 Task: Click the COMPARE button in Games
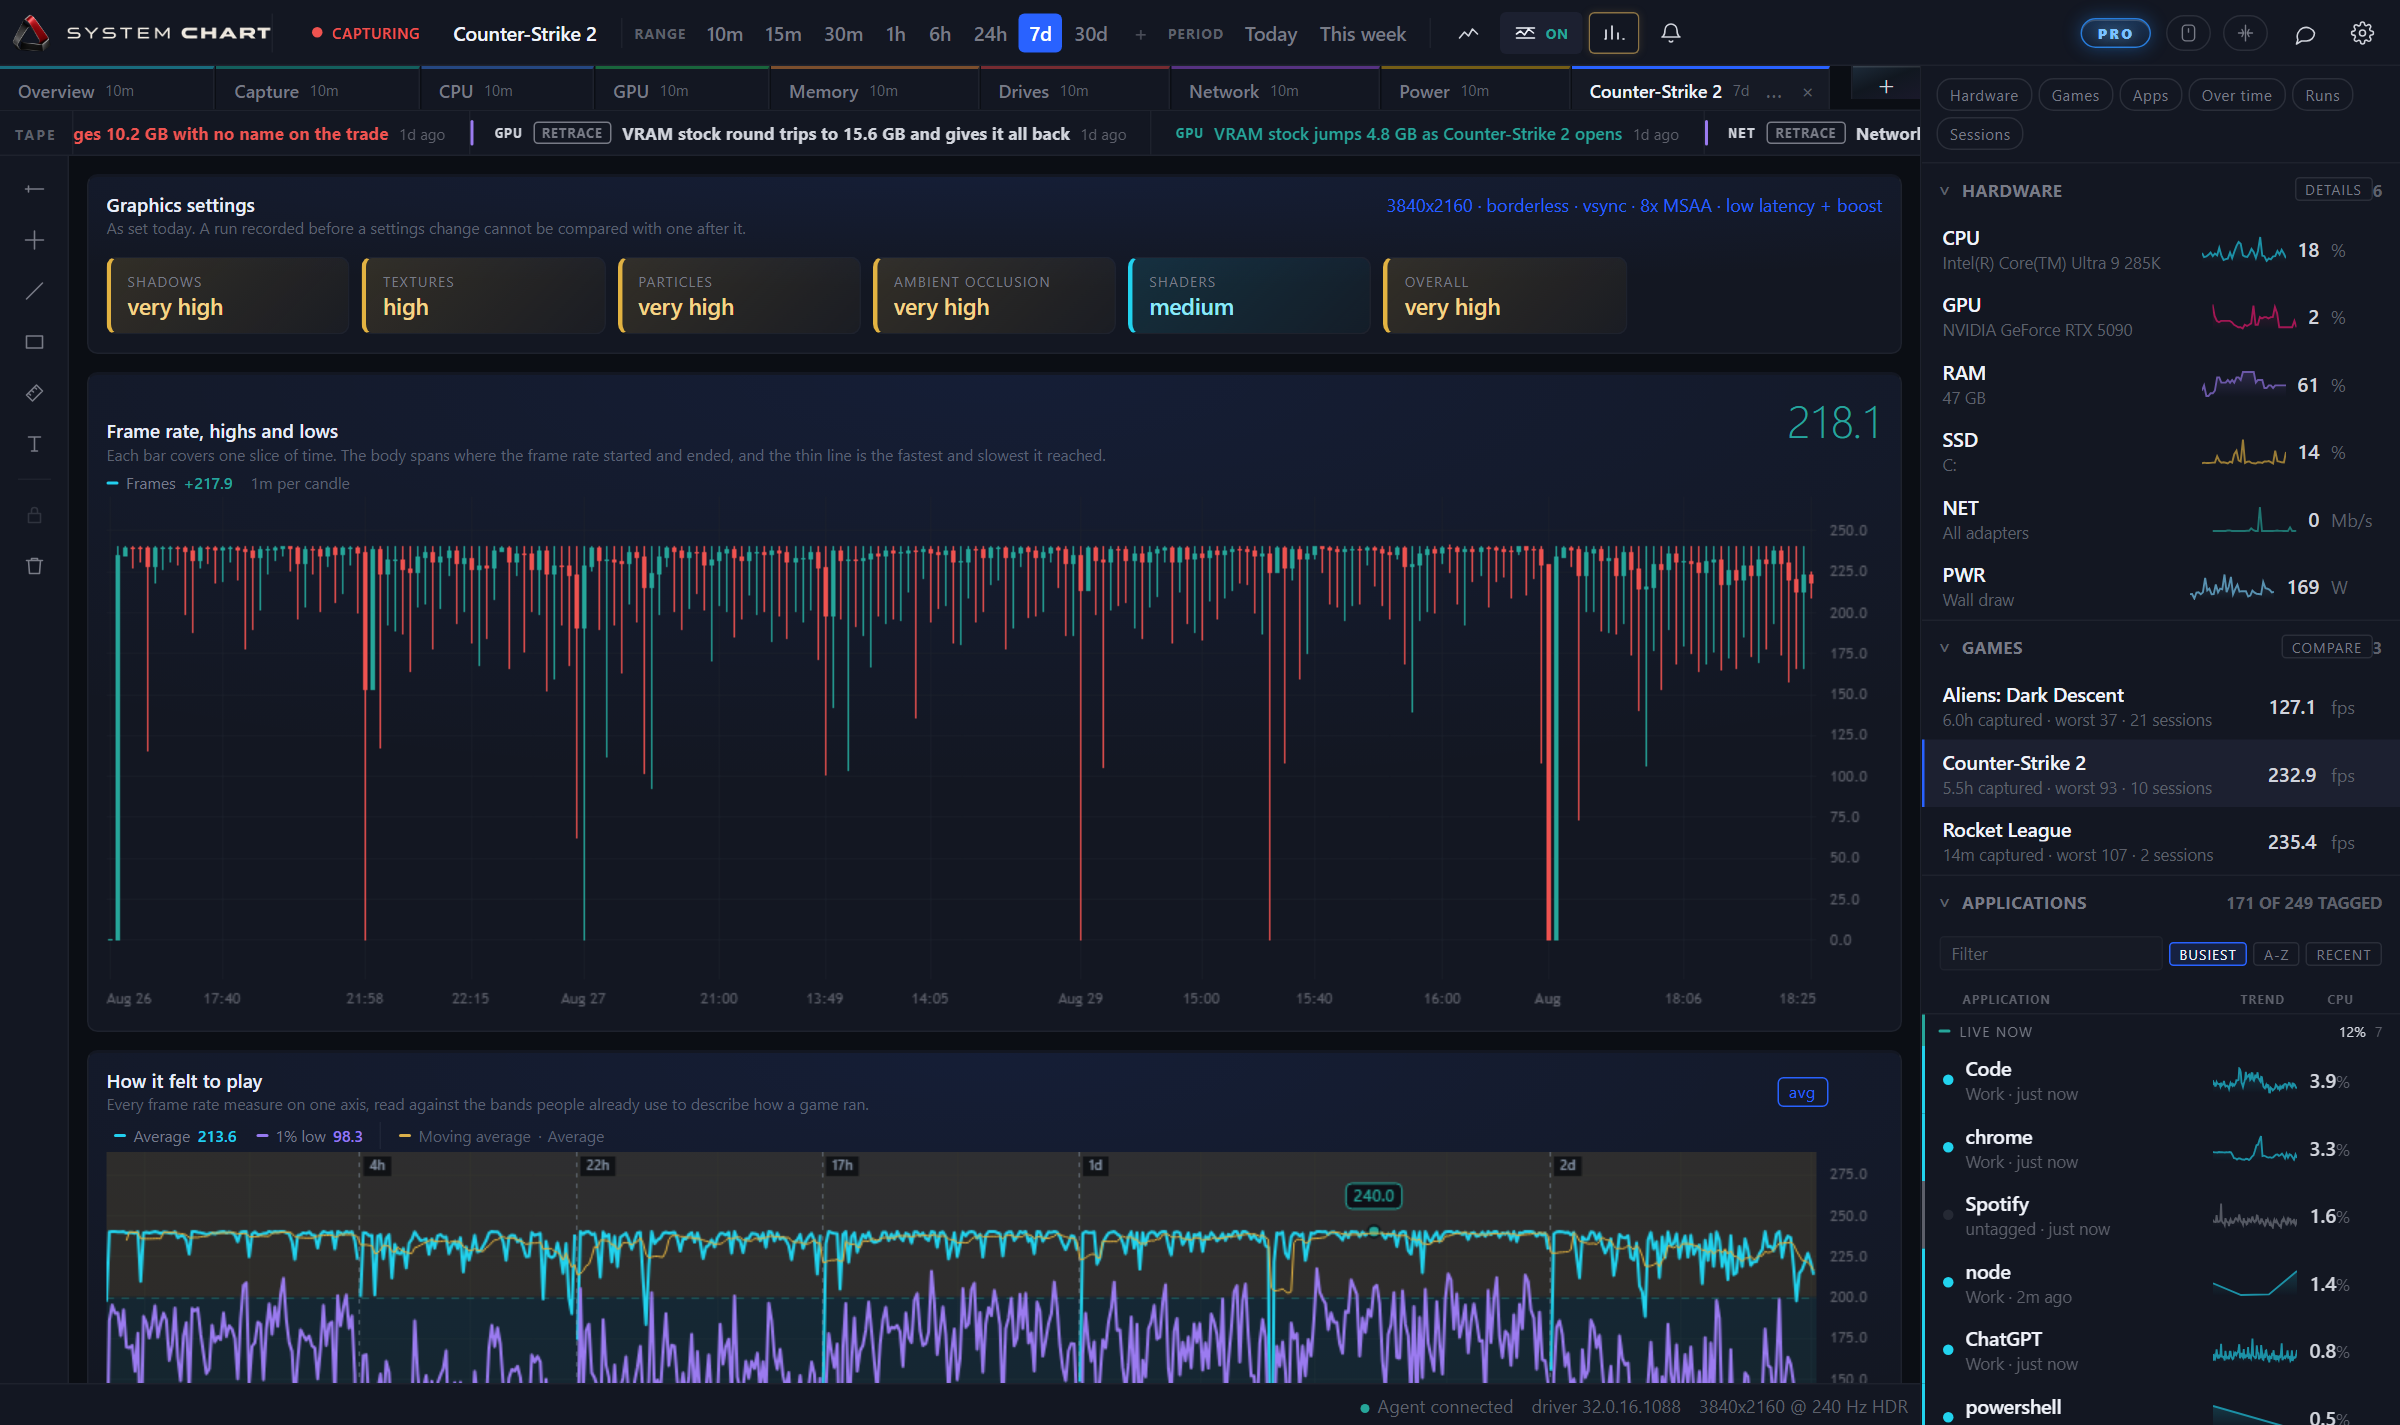2326,647
